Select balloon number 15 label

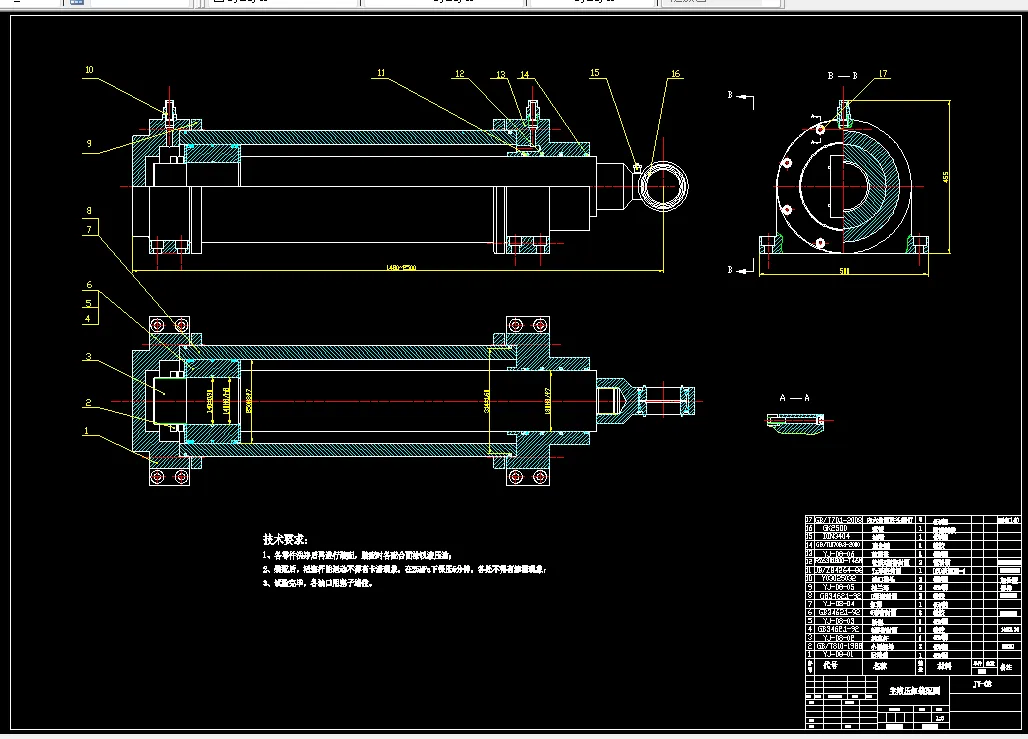coord(595,73)
